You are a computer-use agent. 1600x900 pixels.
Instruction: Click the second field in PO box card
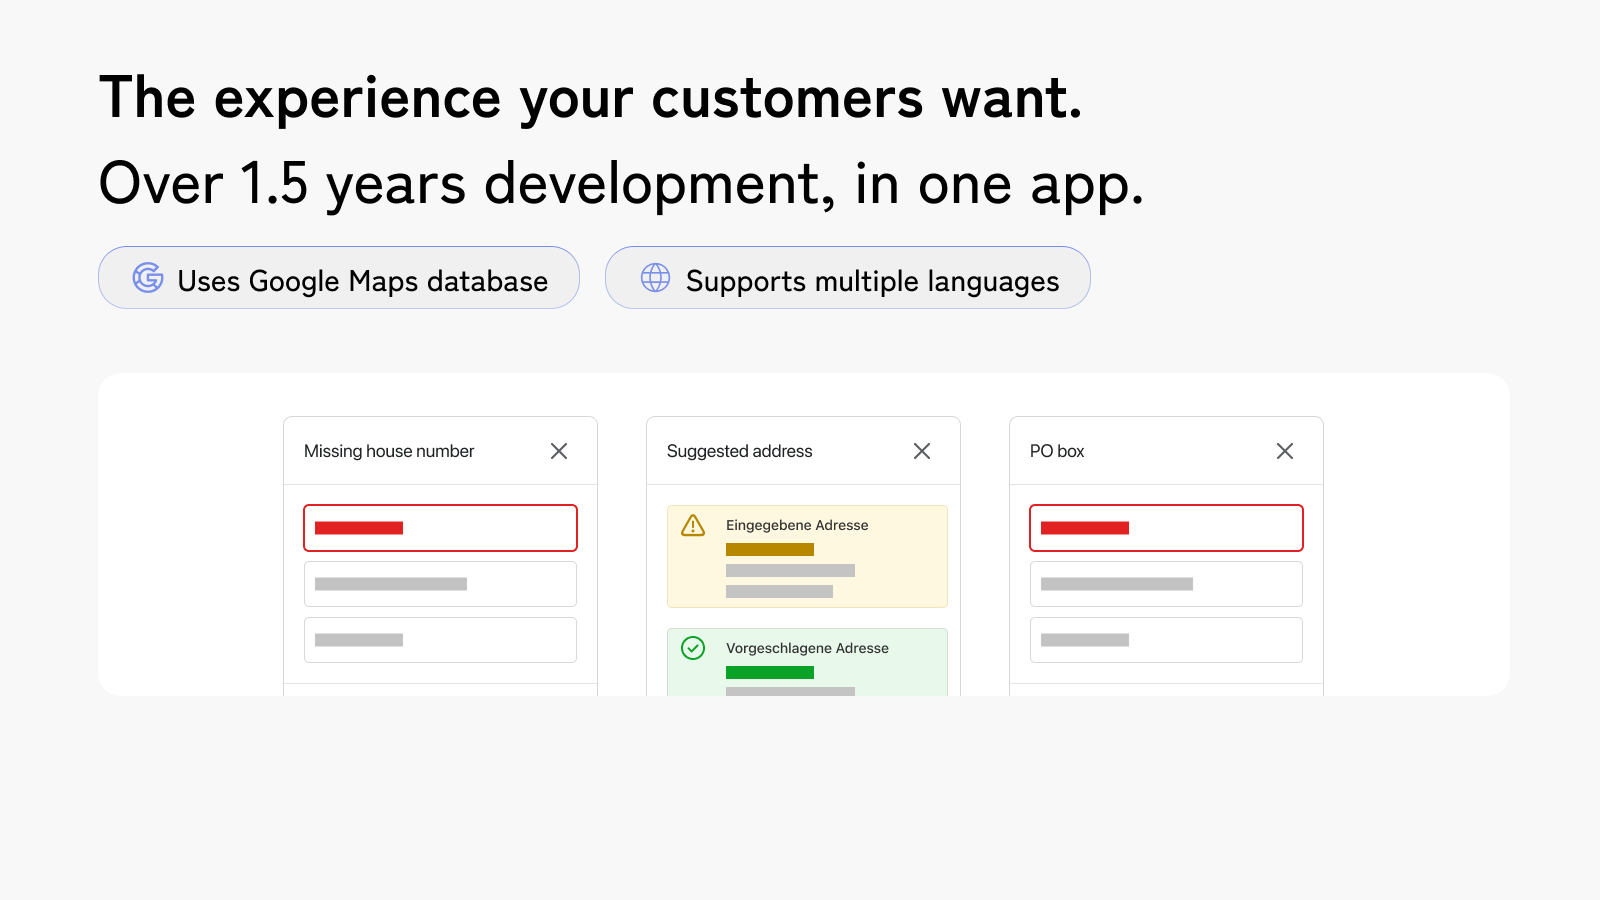tap(1166, 584)
